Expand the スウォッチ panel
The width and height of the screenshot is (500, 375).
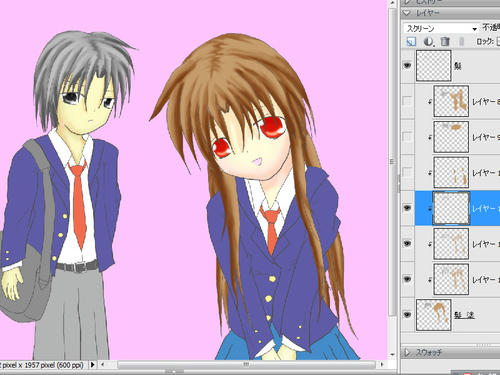407,352
